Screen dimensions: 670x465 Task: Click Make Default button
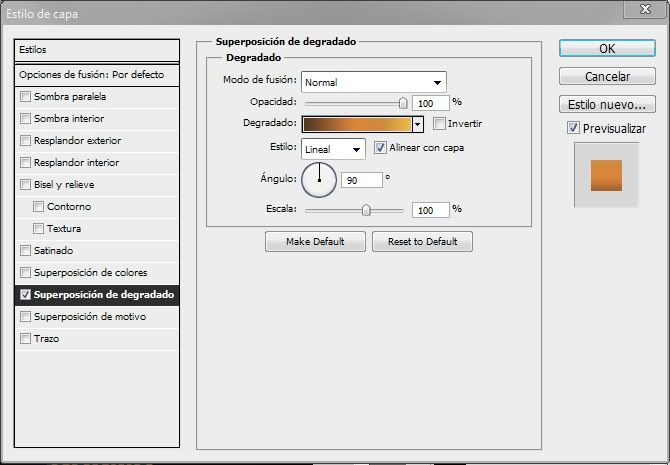[x=315, y=242]
